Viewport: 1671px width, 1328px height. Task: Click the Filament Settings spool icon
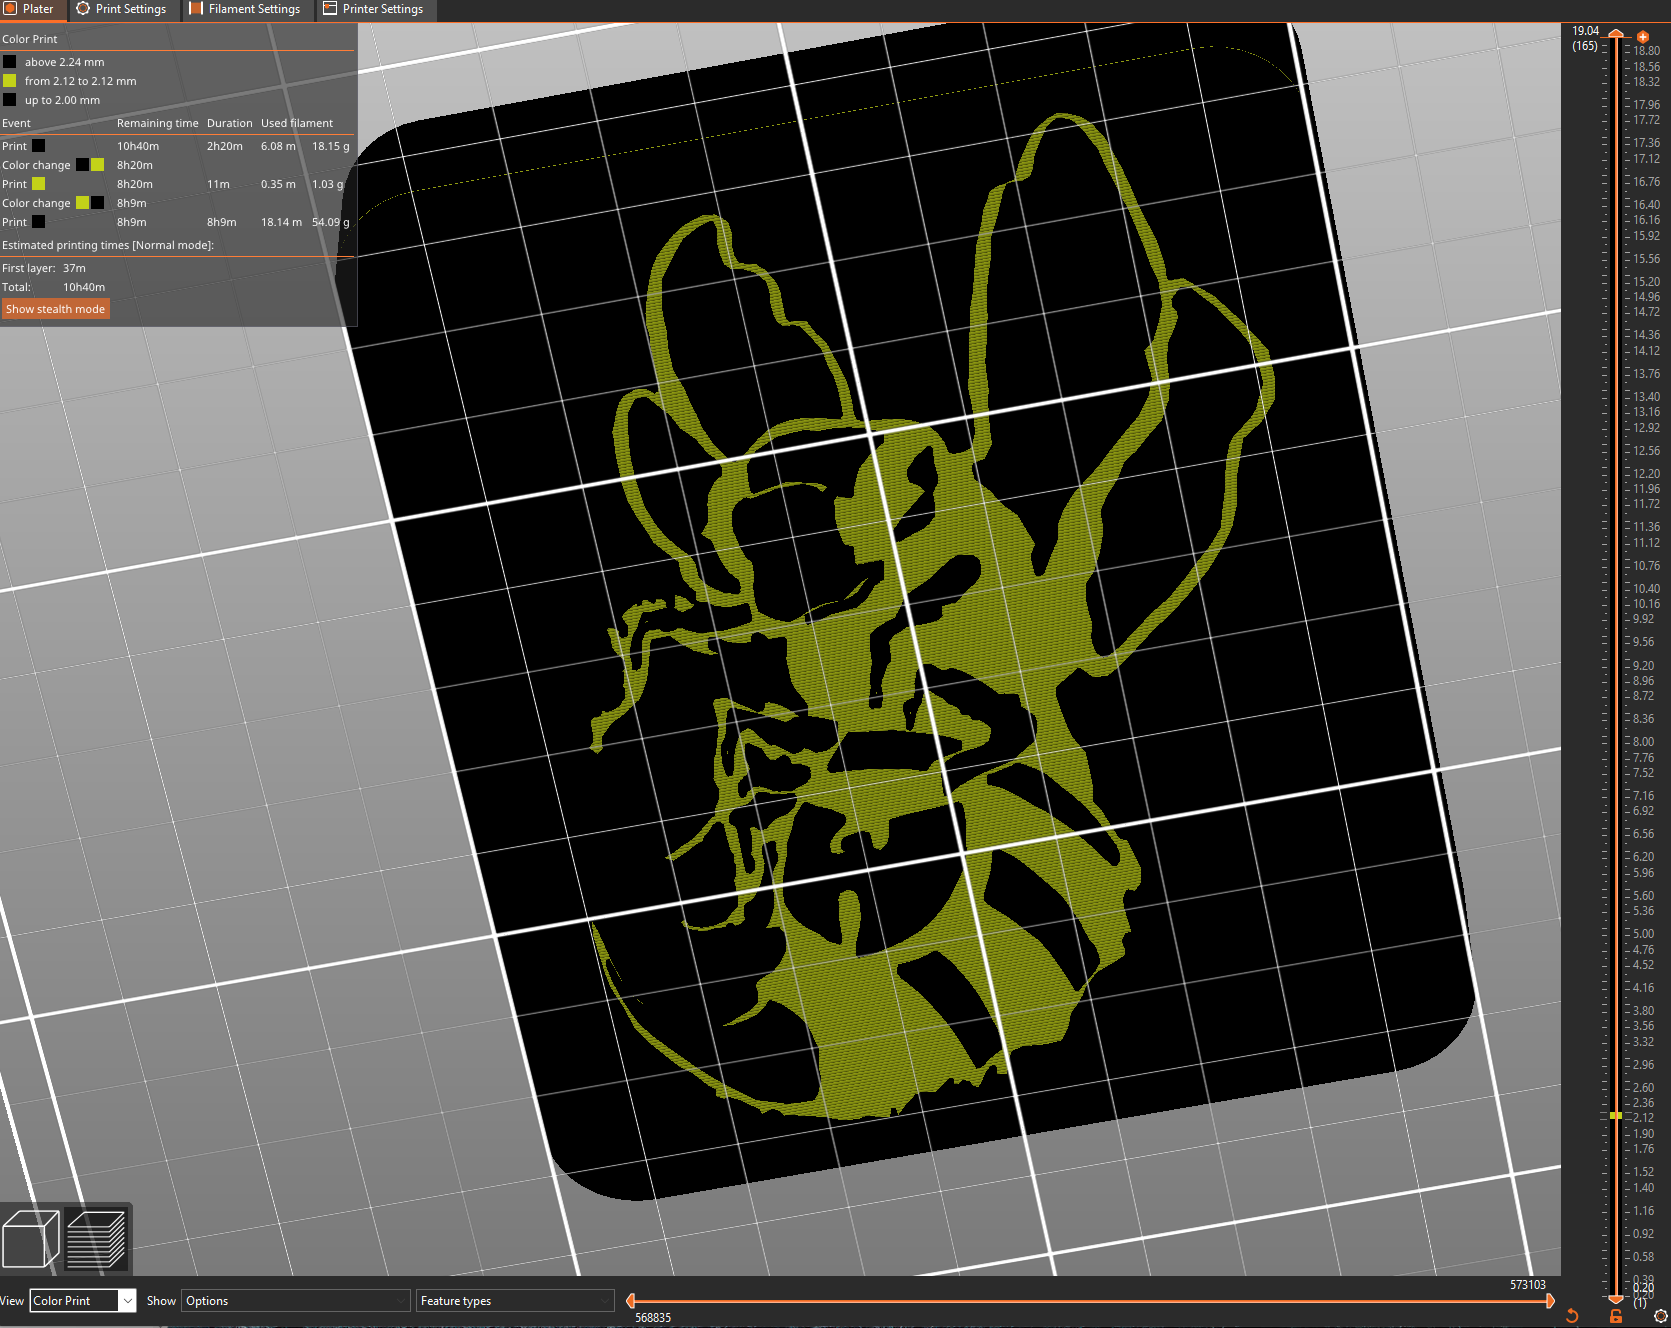pyautogui.click(x=196, y=9)
